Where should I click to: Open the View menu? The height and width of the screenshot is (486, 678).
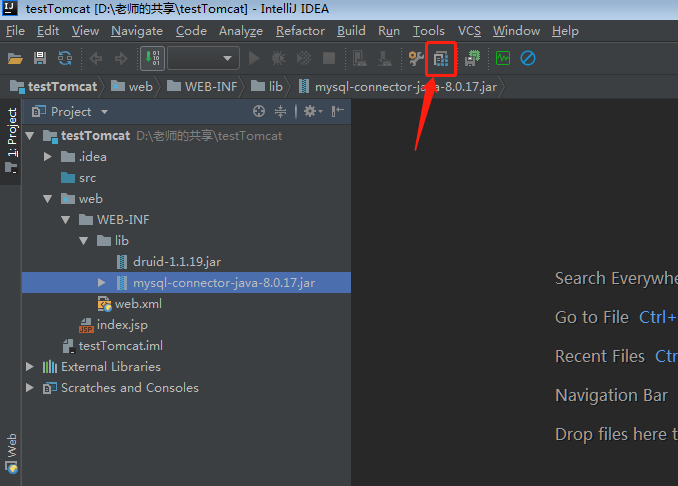85,31
